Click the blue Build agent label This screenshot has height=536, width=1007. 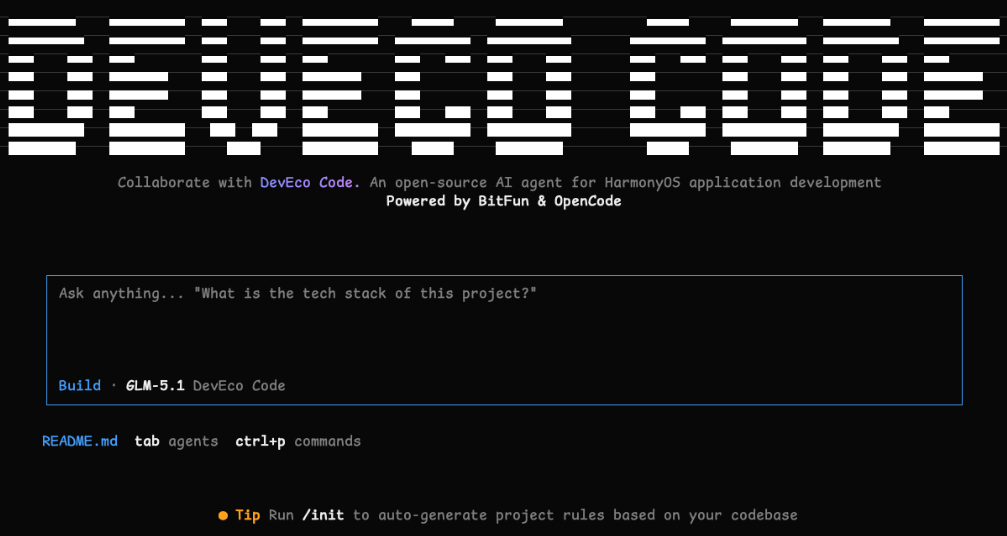point(80,386)
